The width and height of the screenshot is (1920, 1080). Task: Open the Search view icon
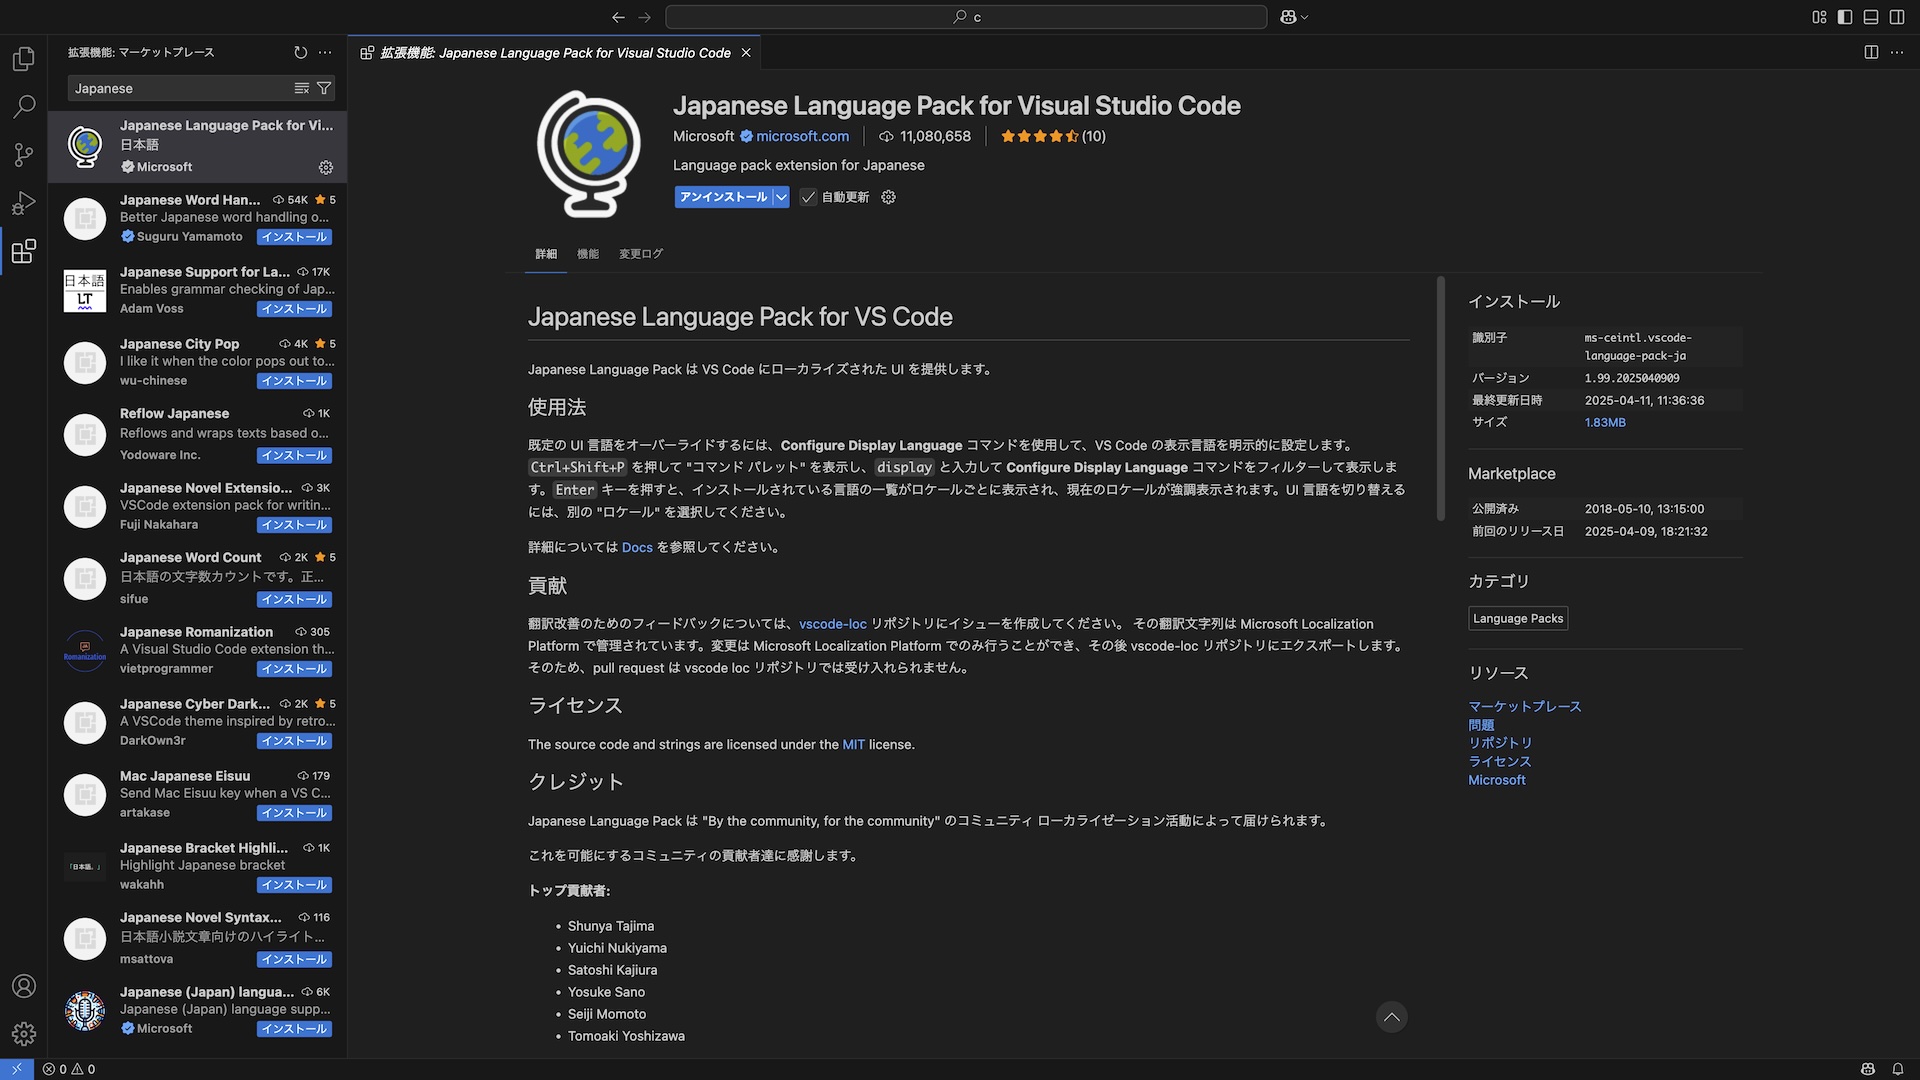click(x=24, y=106)
